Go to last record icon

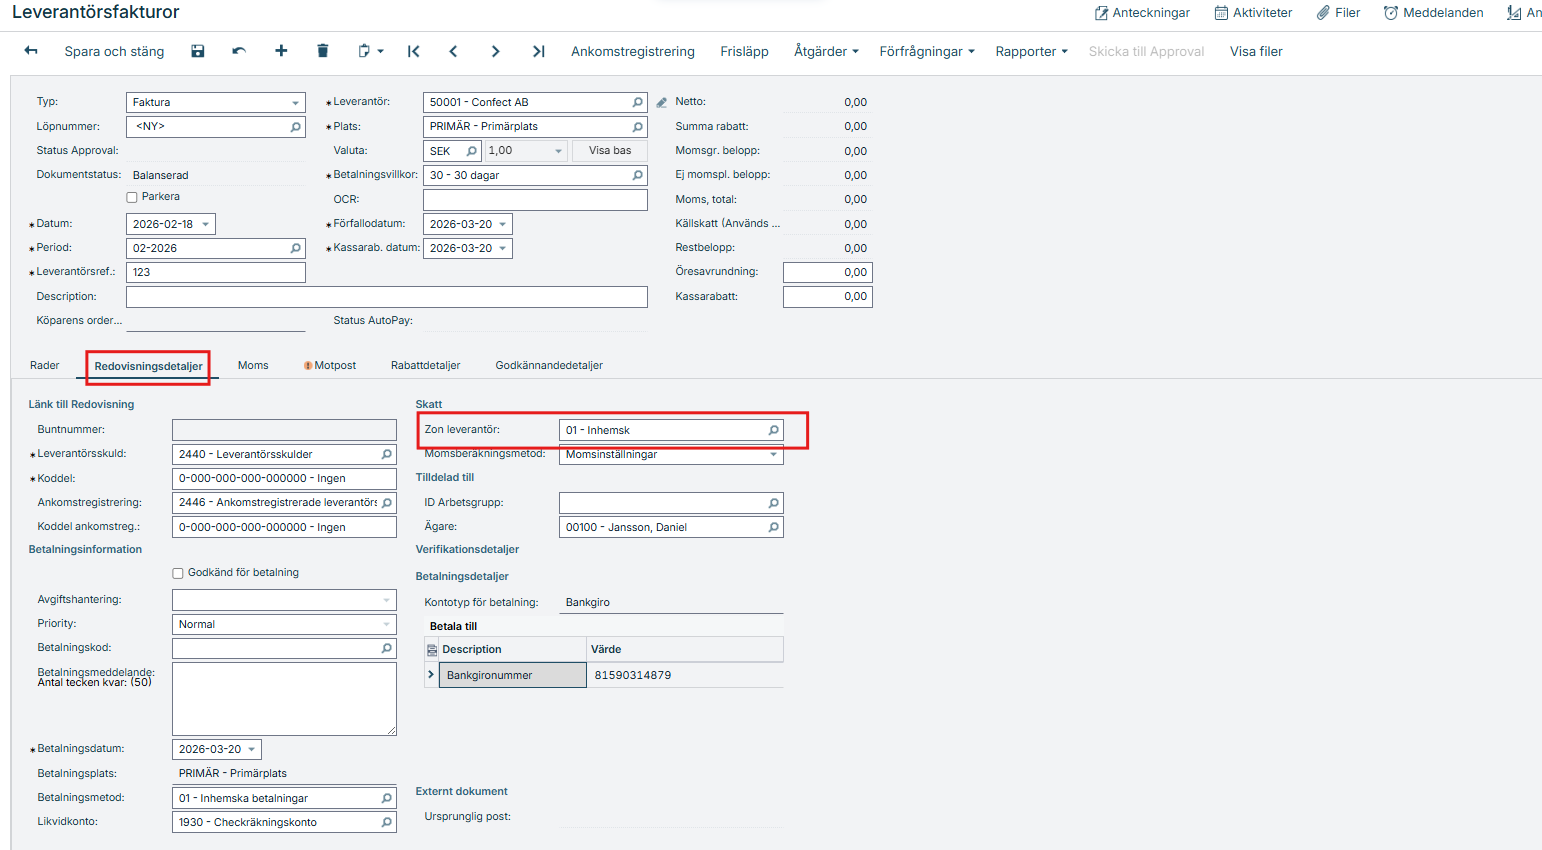tap(538, 51)
